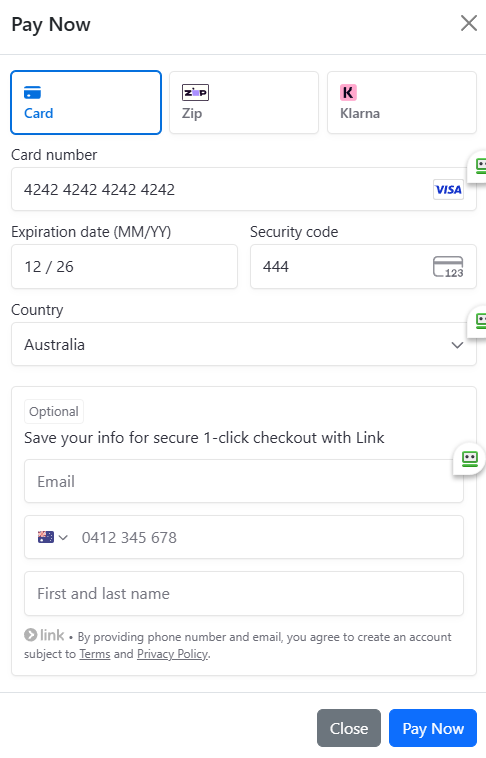
Task: Click the Klarna pink K logo
Action: [348, 92]
